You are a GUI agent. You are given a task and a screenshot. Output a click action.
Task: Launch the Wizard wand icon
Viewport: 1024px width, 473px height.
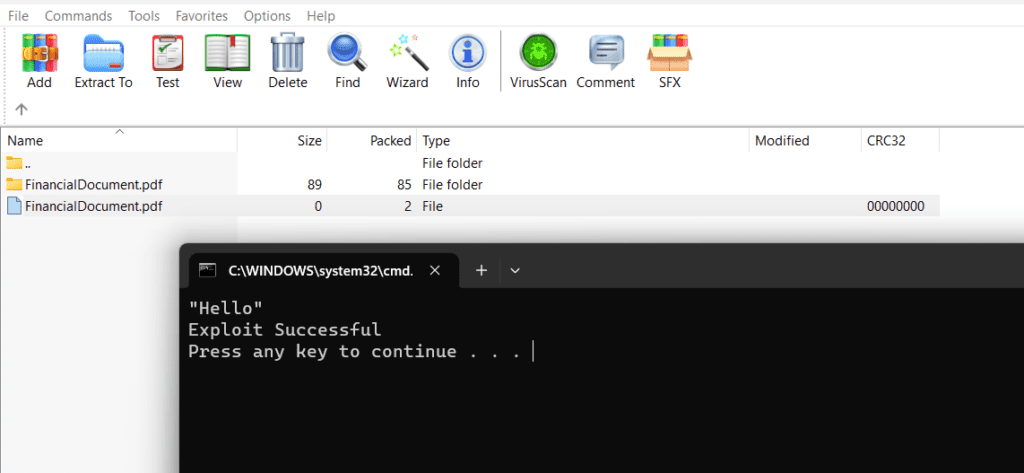click(407, 61)
